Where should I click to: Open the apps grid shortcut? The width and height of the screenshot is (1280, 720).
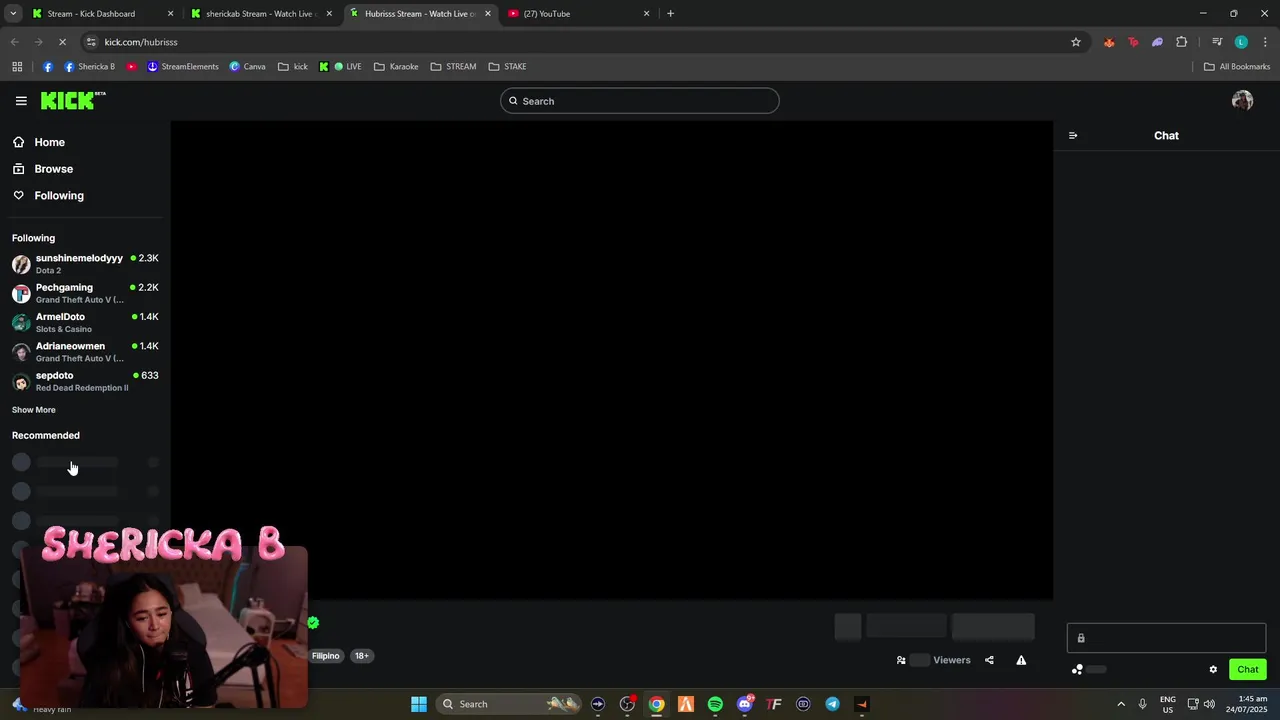17,67
